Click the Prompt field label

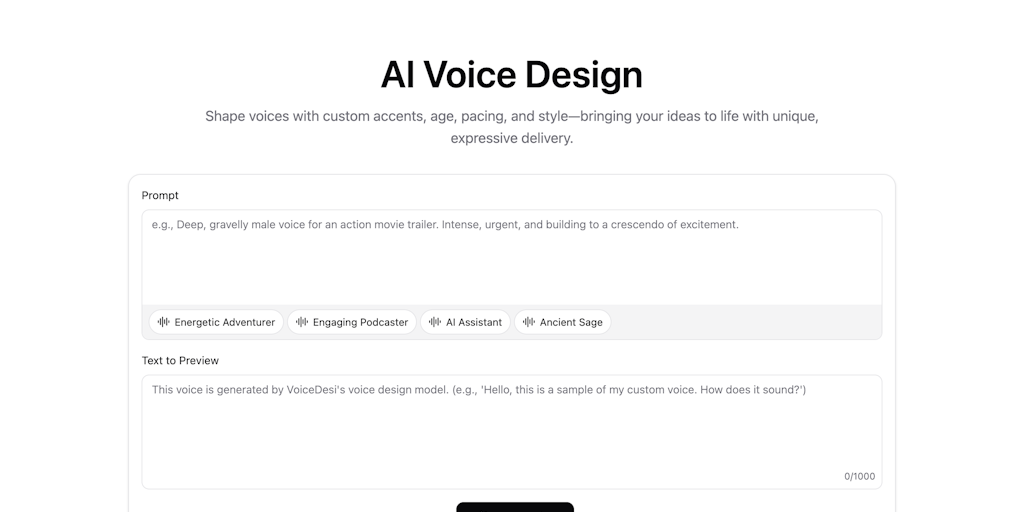(x=160, y=195)
